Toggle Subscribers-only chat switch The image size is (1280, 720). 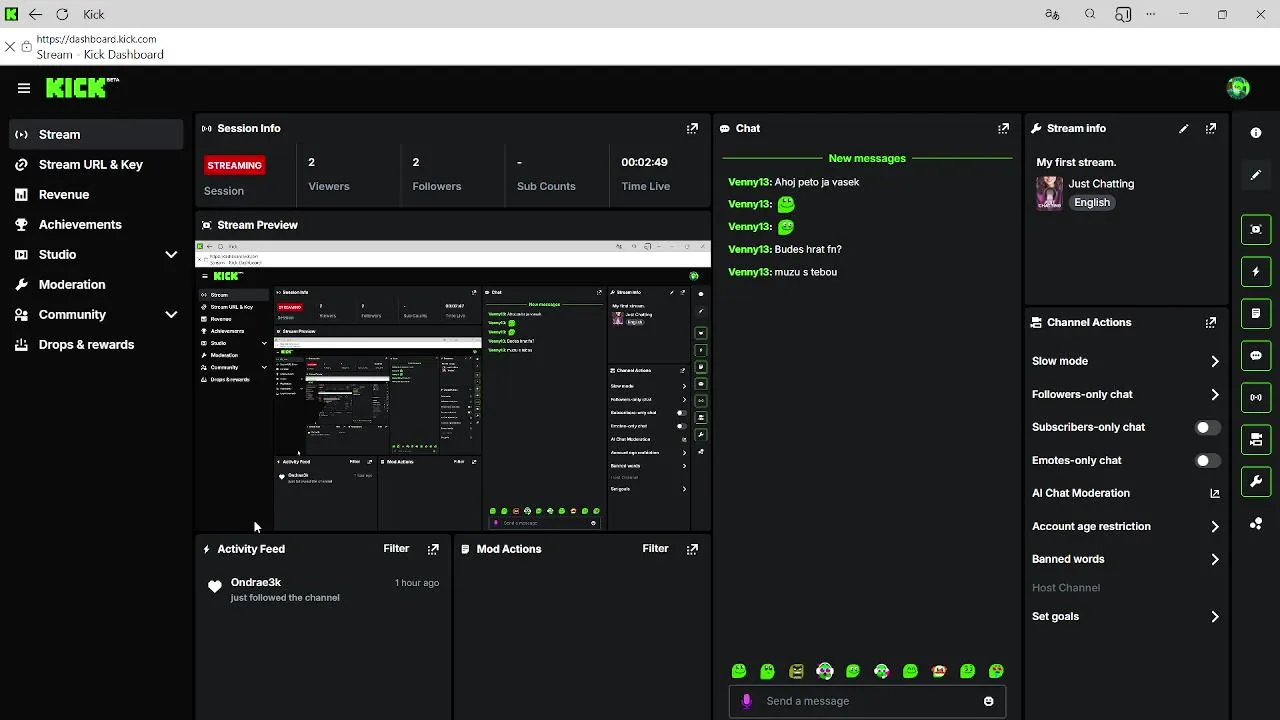tap(1208, 427)
